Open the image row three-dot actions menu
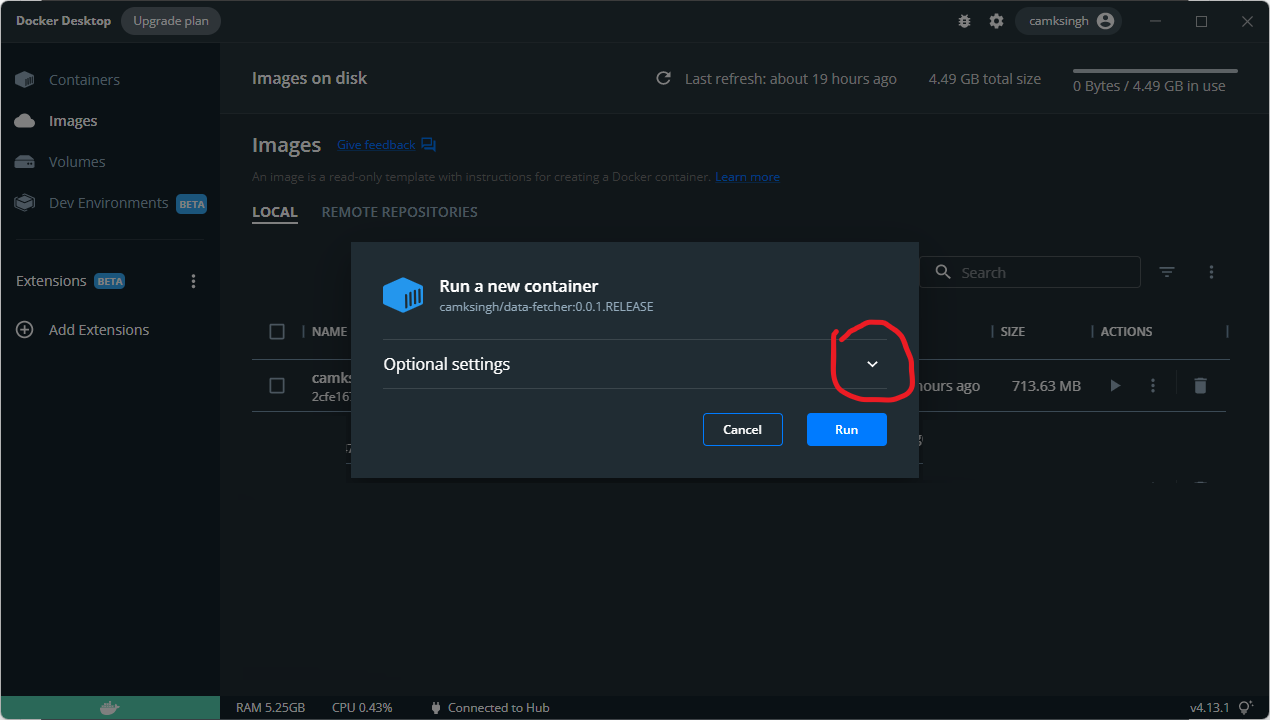The image size is (1270, 720). (x=1153, y=386)
